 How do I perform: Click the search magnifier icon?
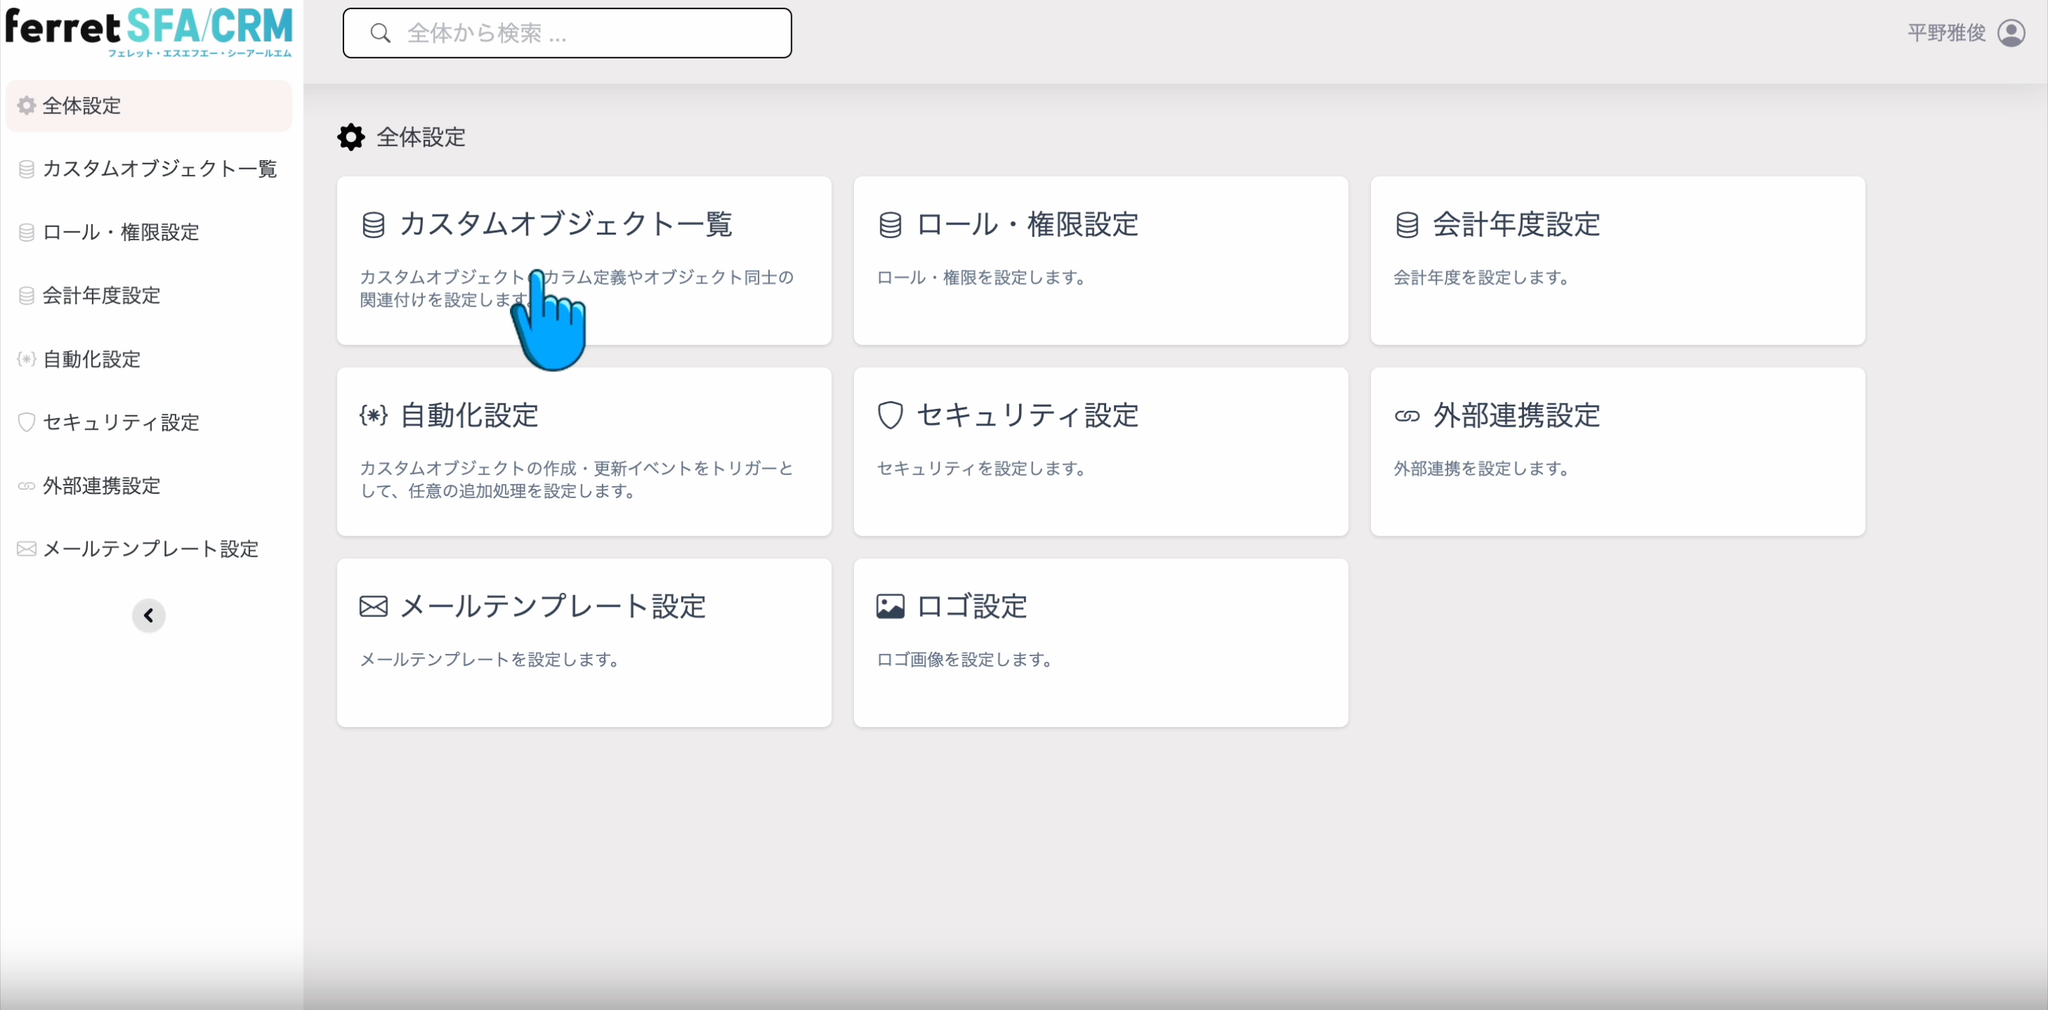coord(380,33)
